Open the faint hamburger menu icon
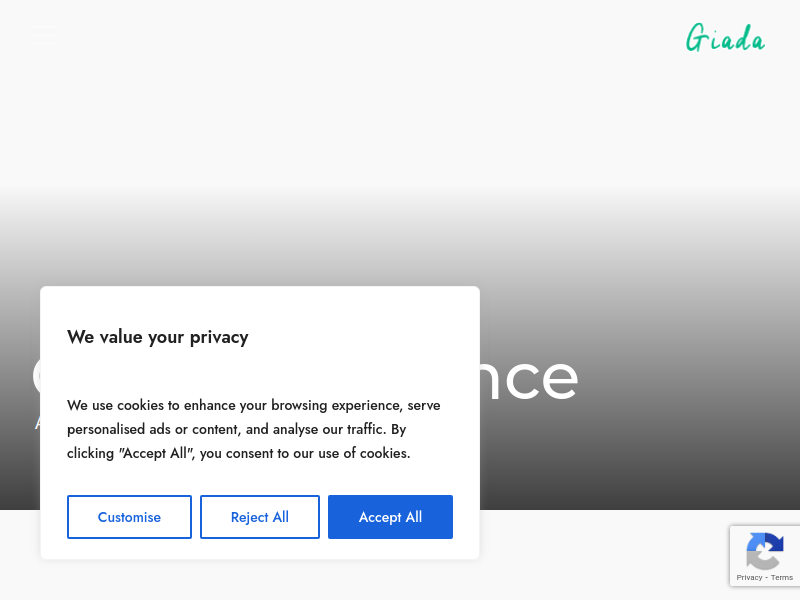Image resolution: width=800 pixels, height=600 pixels. [42, 35]
